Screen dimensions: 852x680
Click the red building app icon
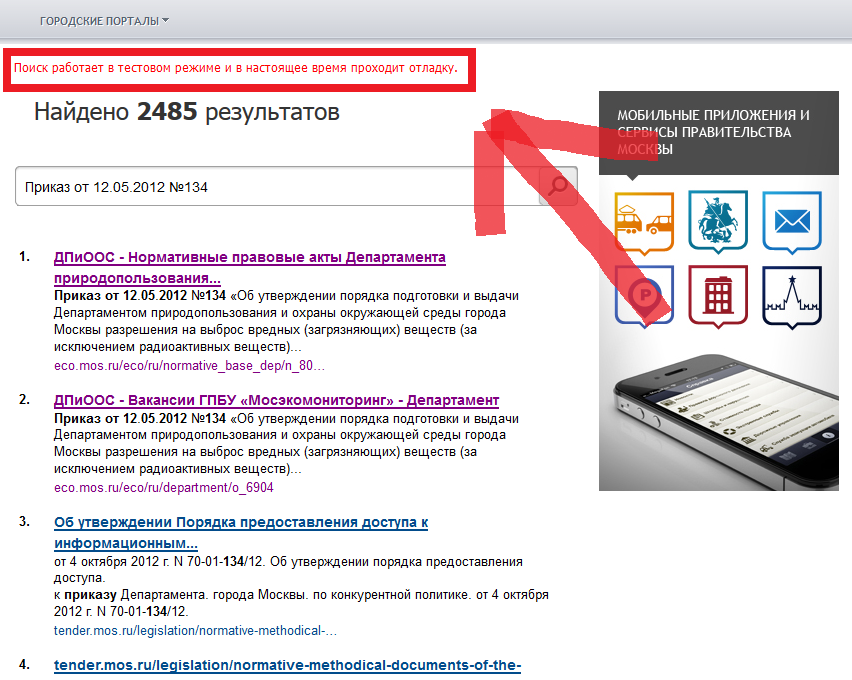pos(718,295)
